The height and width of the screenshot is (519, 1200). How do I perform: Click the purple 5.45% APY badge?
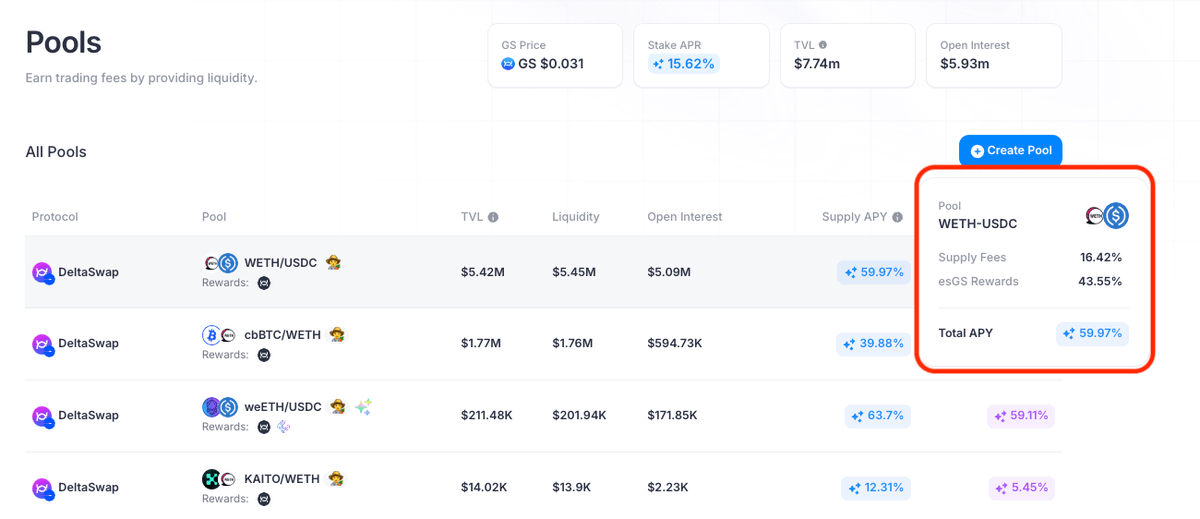click(x=1022, y=488)
